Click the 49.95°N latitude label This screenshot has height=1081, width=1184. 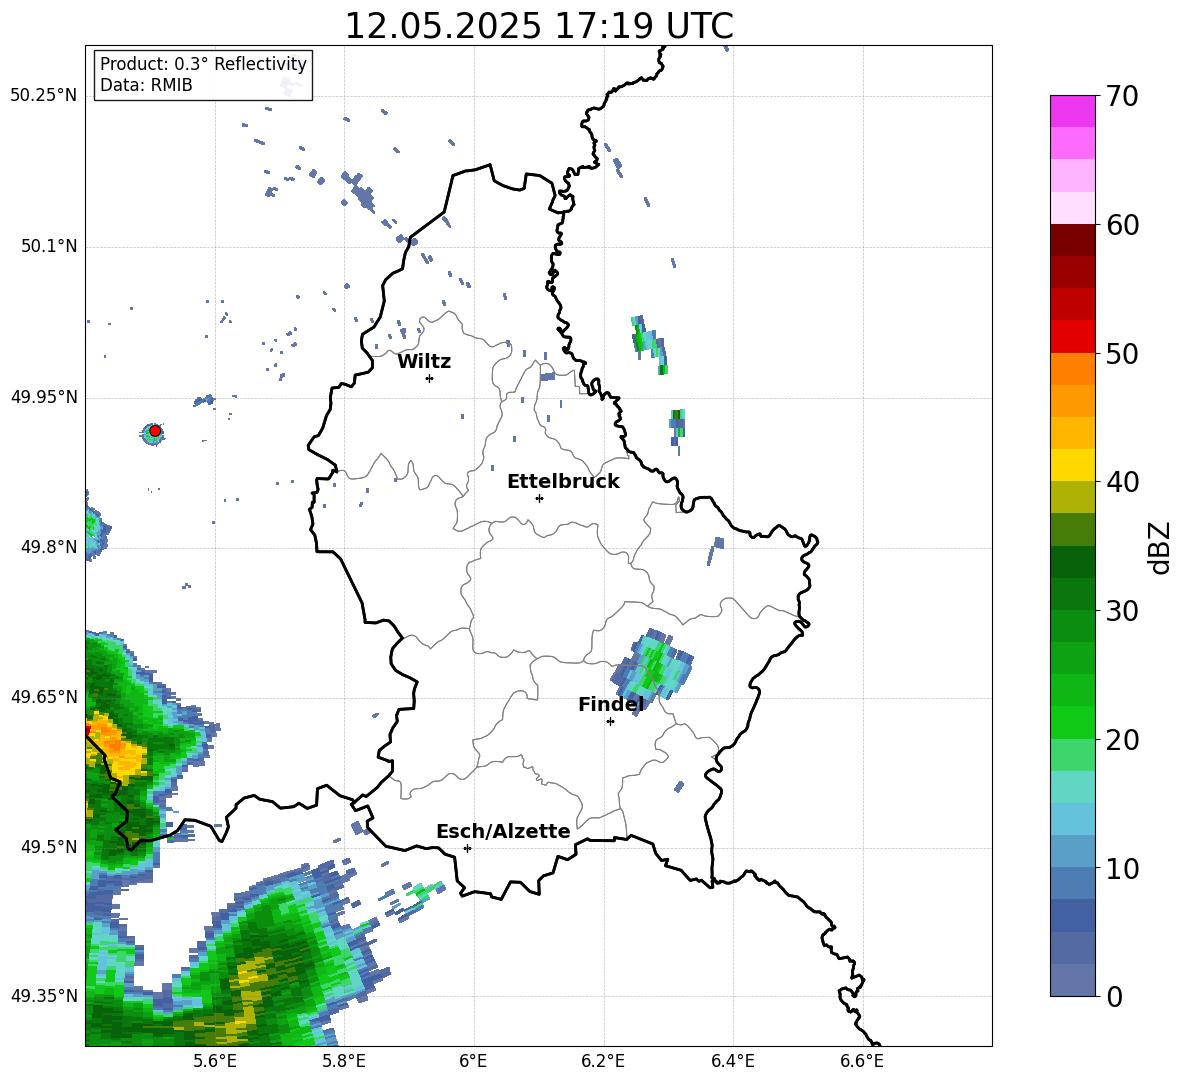pos(43,396)
